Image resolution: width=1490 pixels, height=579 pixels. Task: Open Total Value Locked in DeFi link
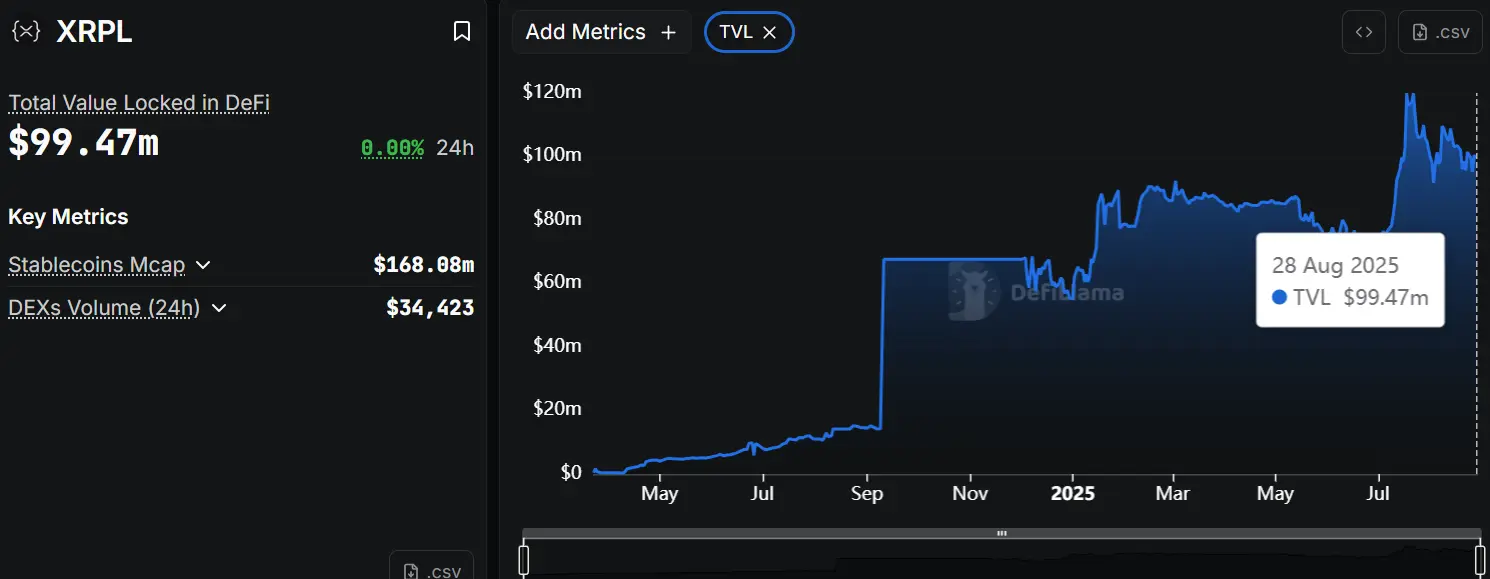point(139,103)
